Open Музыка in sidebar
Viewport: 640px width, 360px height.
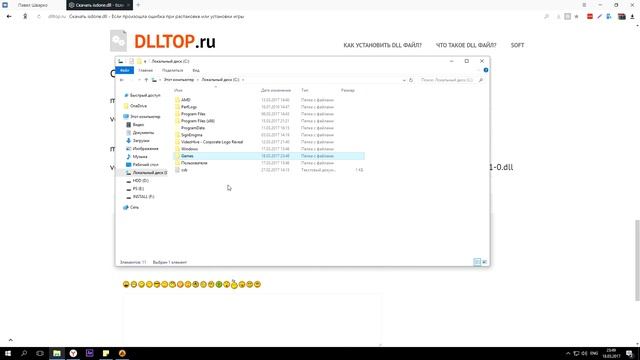click(140, 157)
